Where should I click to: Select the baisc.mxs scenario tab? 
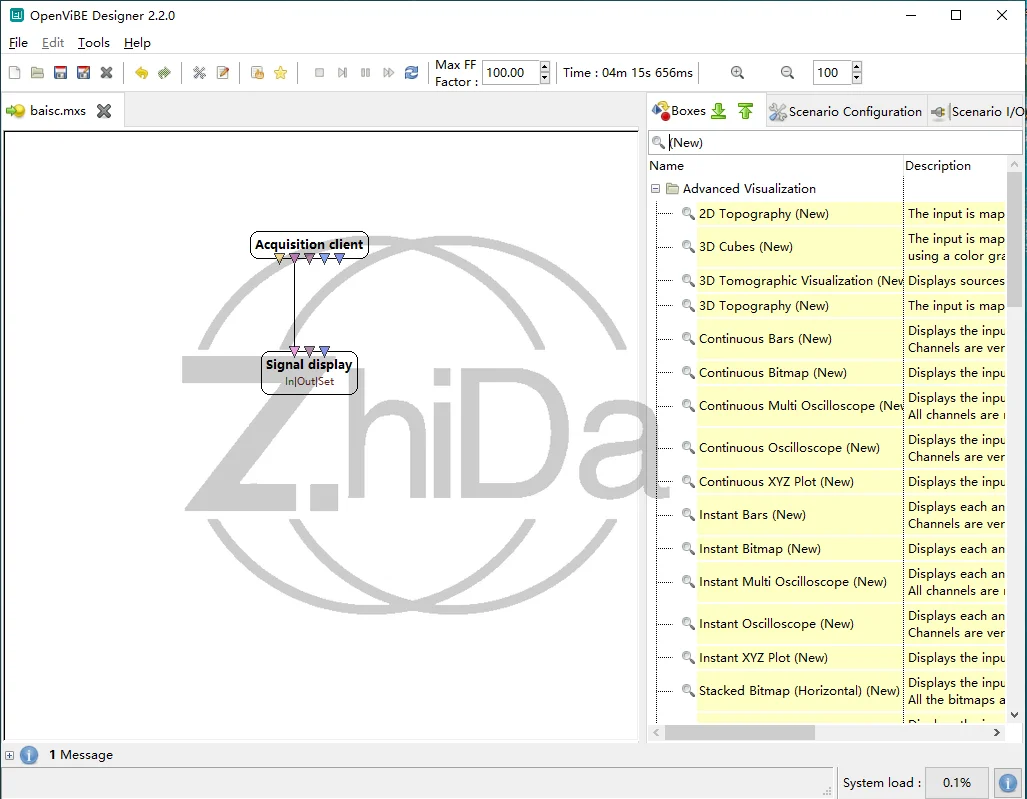coord(58,111)
